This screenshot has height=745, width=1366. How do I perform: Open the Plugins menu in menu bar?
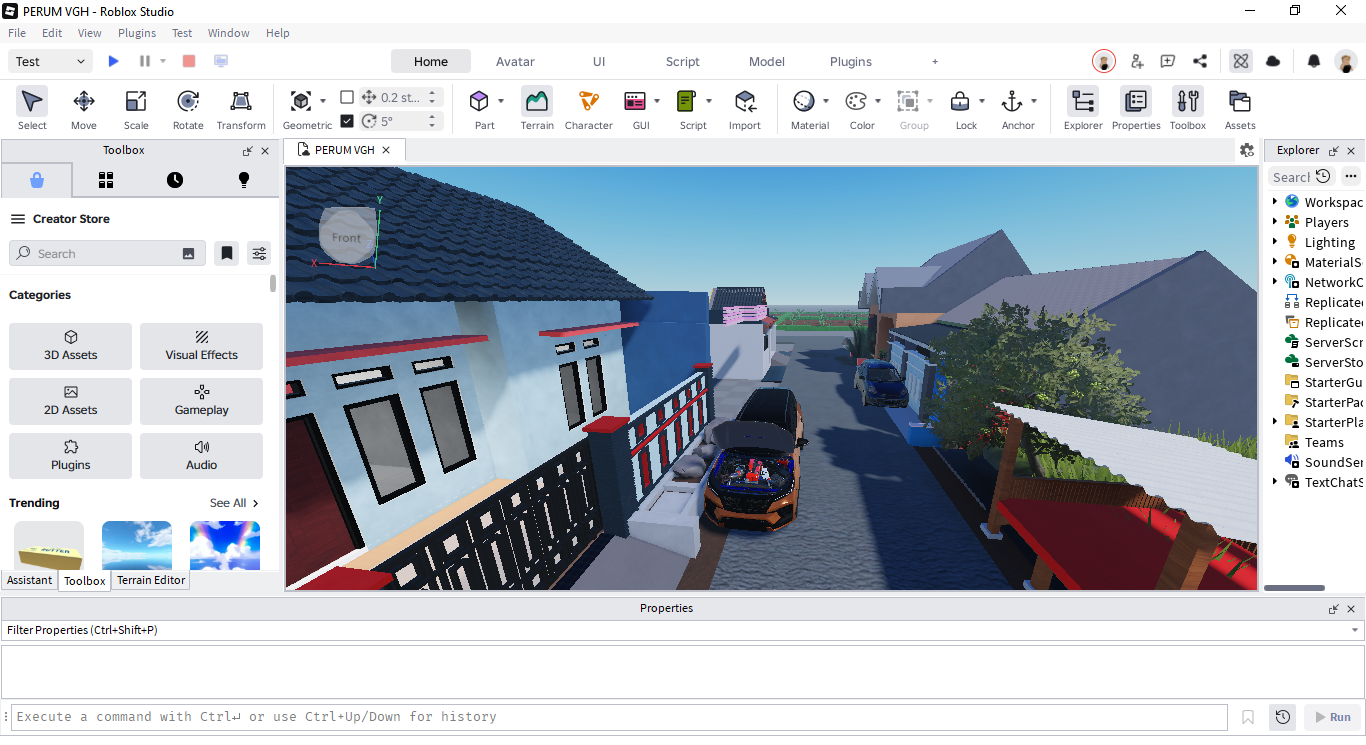pyautogui.click(x=137, y=33)
